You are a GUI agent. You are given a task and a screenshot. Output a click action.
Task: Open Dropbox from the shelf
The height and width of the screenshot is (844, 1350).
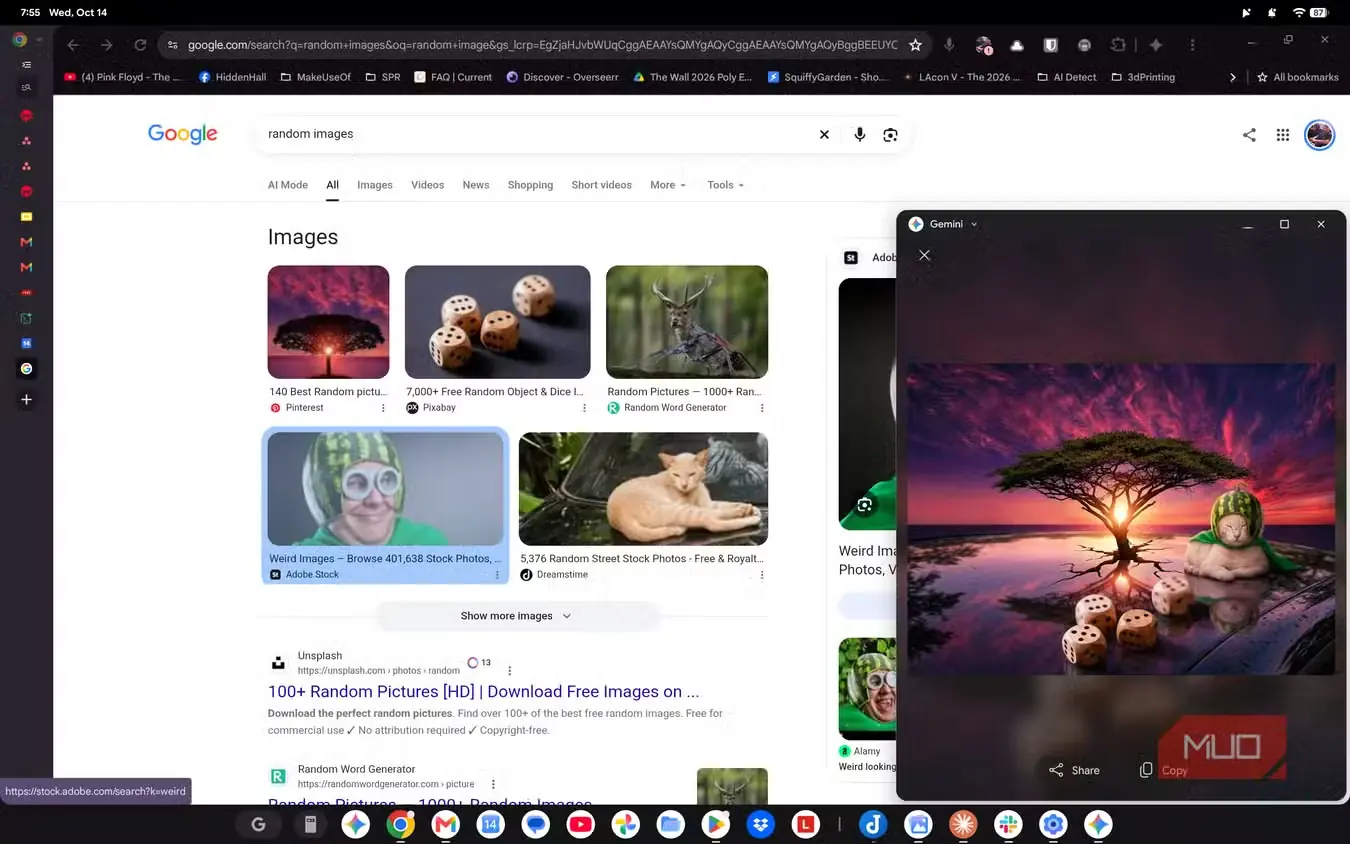coord(761,824)
